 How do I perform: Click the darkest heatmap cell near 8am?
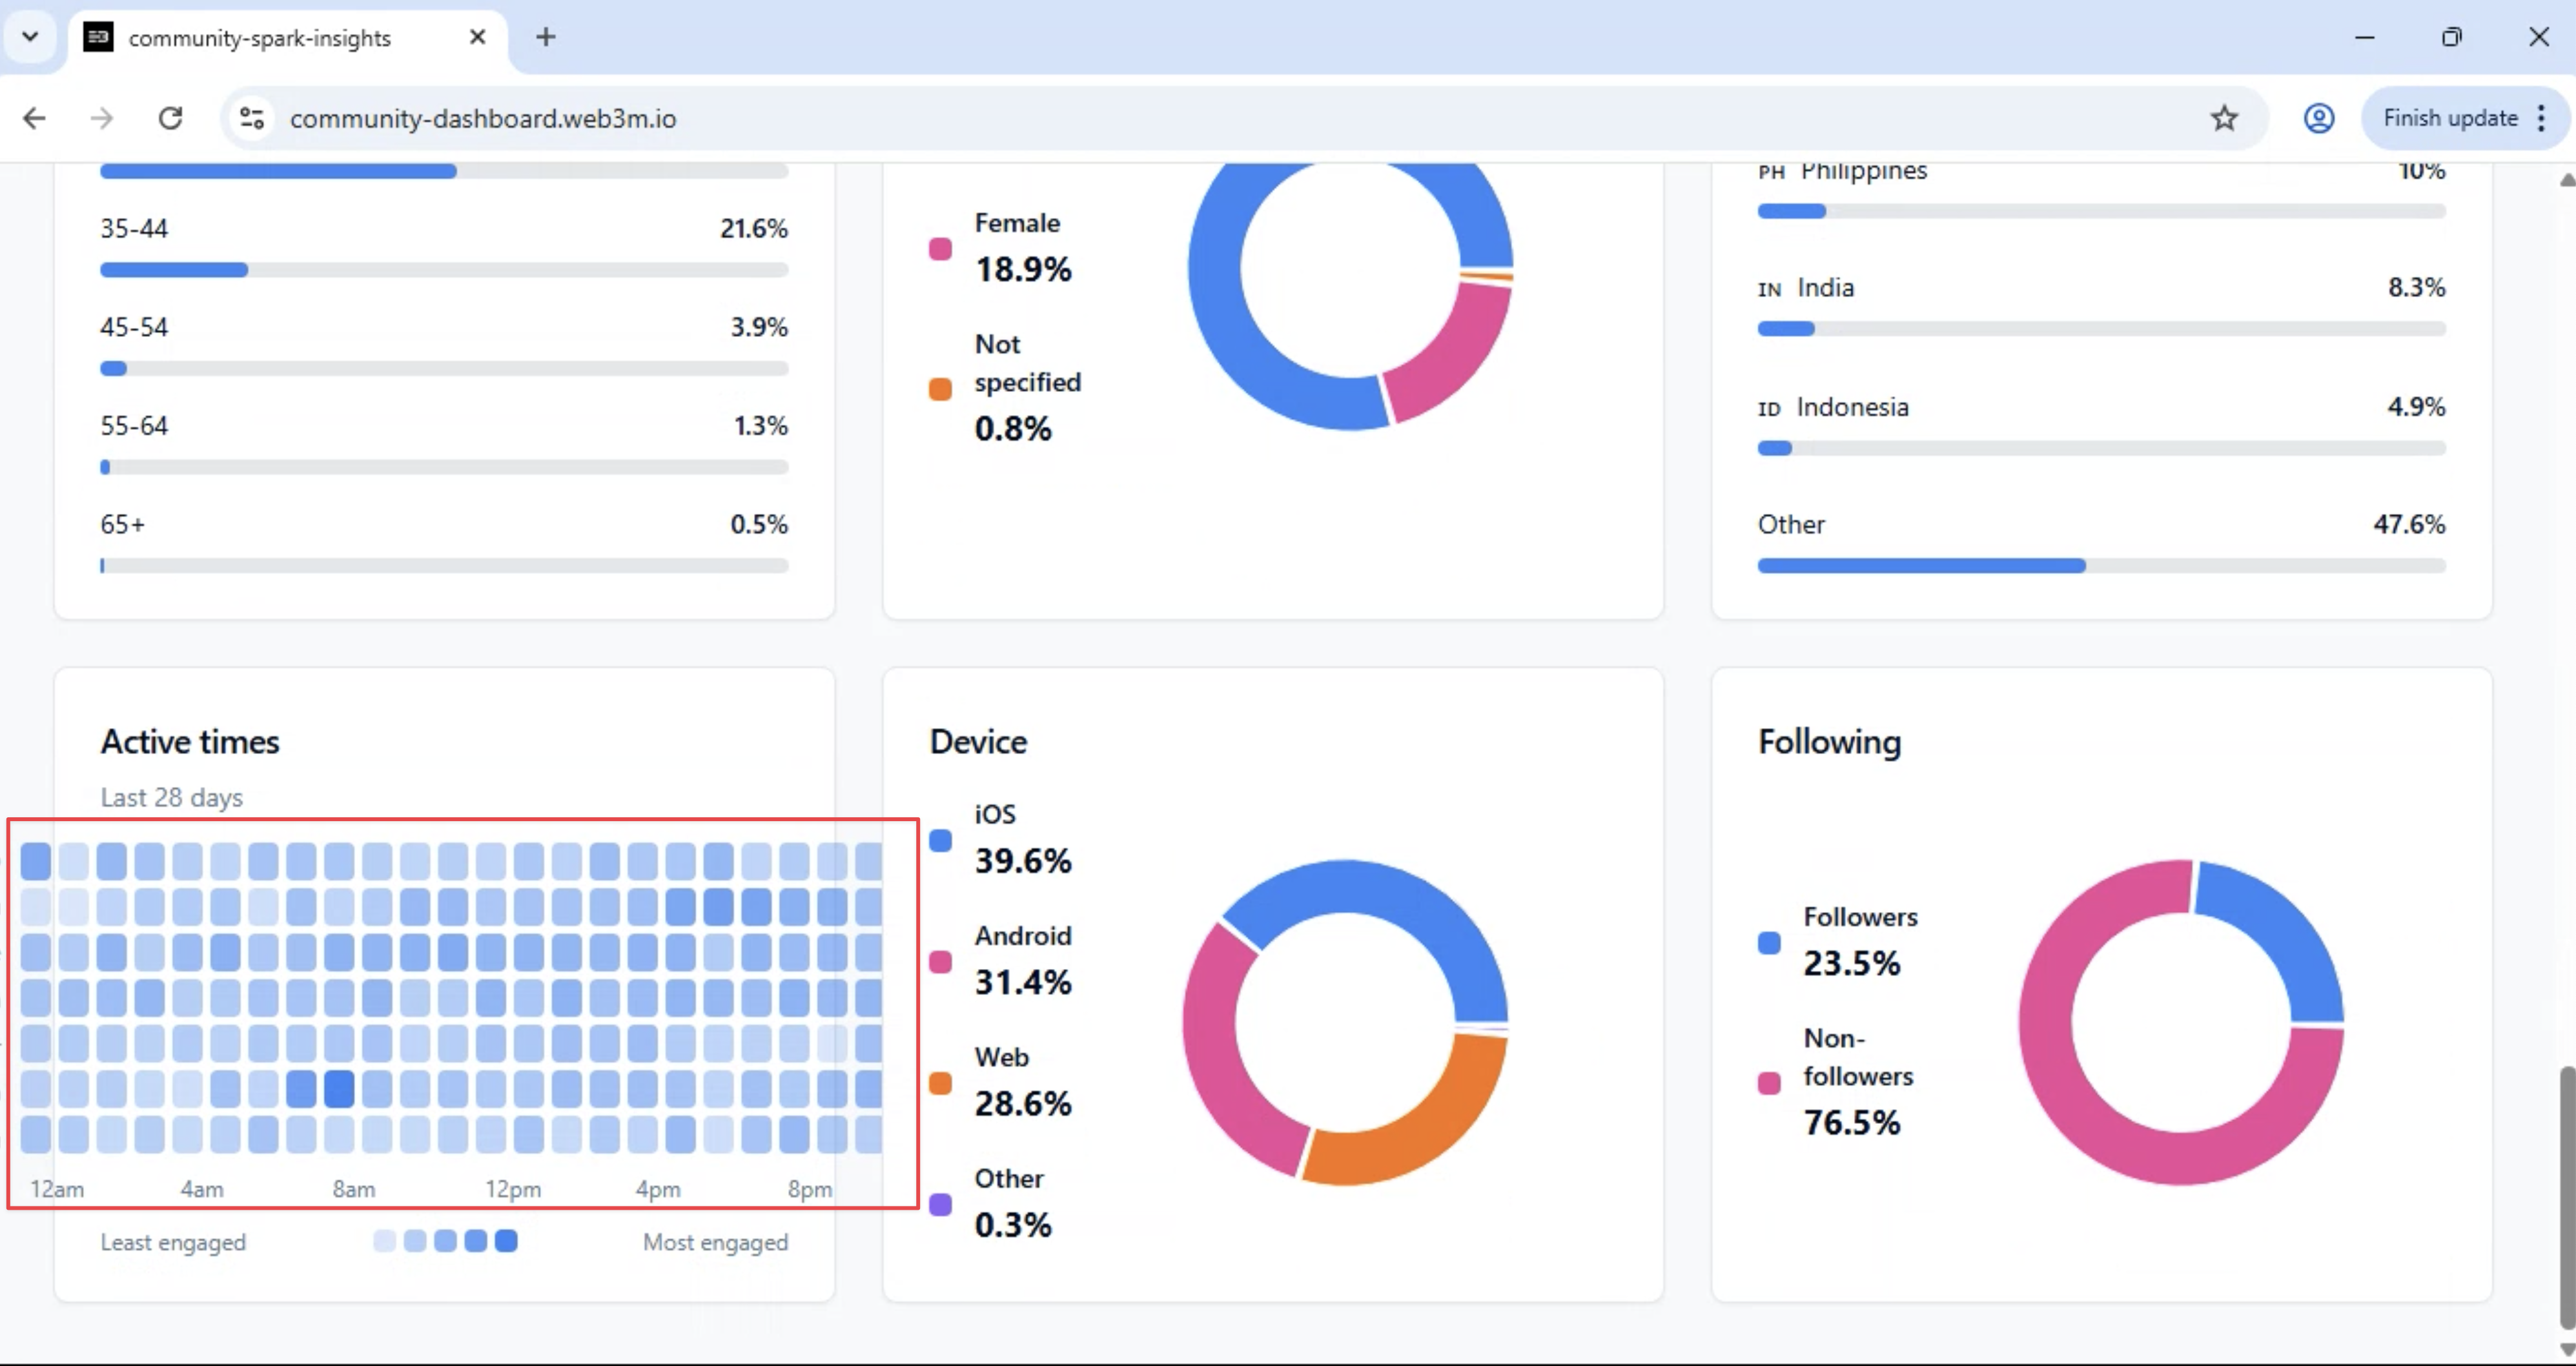[x=339, y=1088]
